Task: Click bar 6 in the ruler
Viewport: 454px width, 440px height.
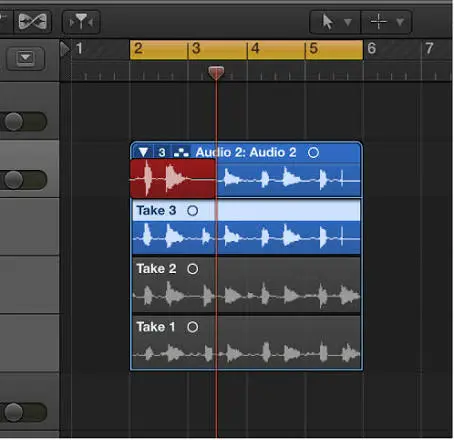Action: (372, 49)
